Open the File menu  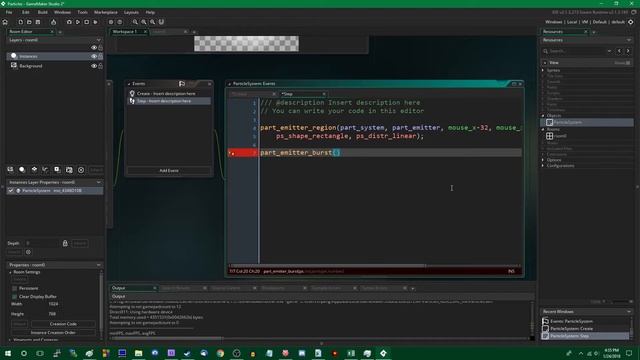[9, 12]
